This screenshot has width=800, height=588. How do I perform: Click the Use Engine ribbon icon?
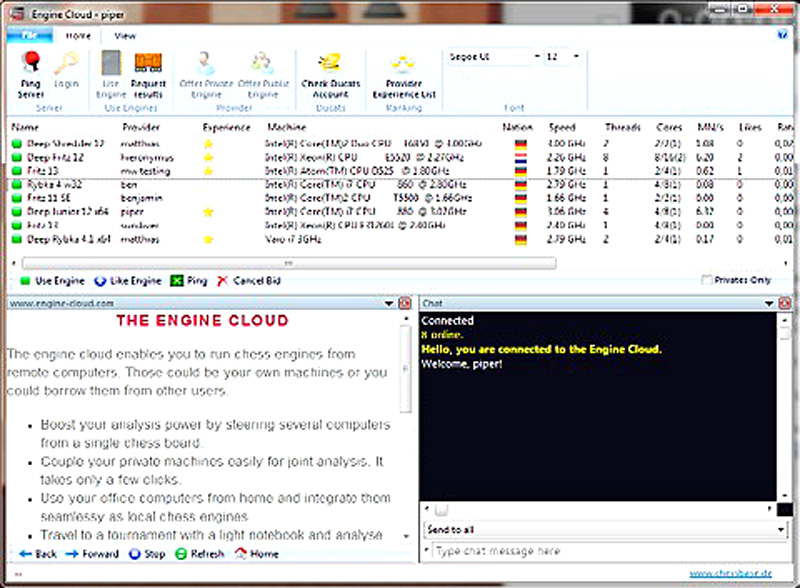(x=111, y=62)
